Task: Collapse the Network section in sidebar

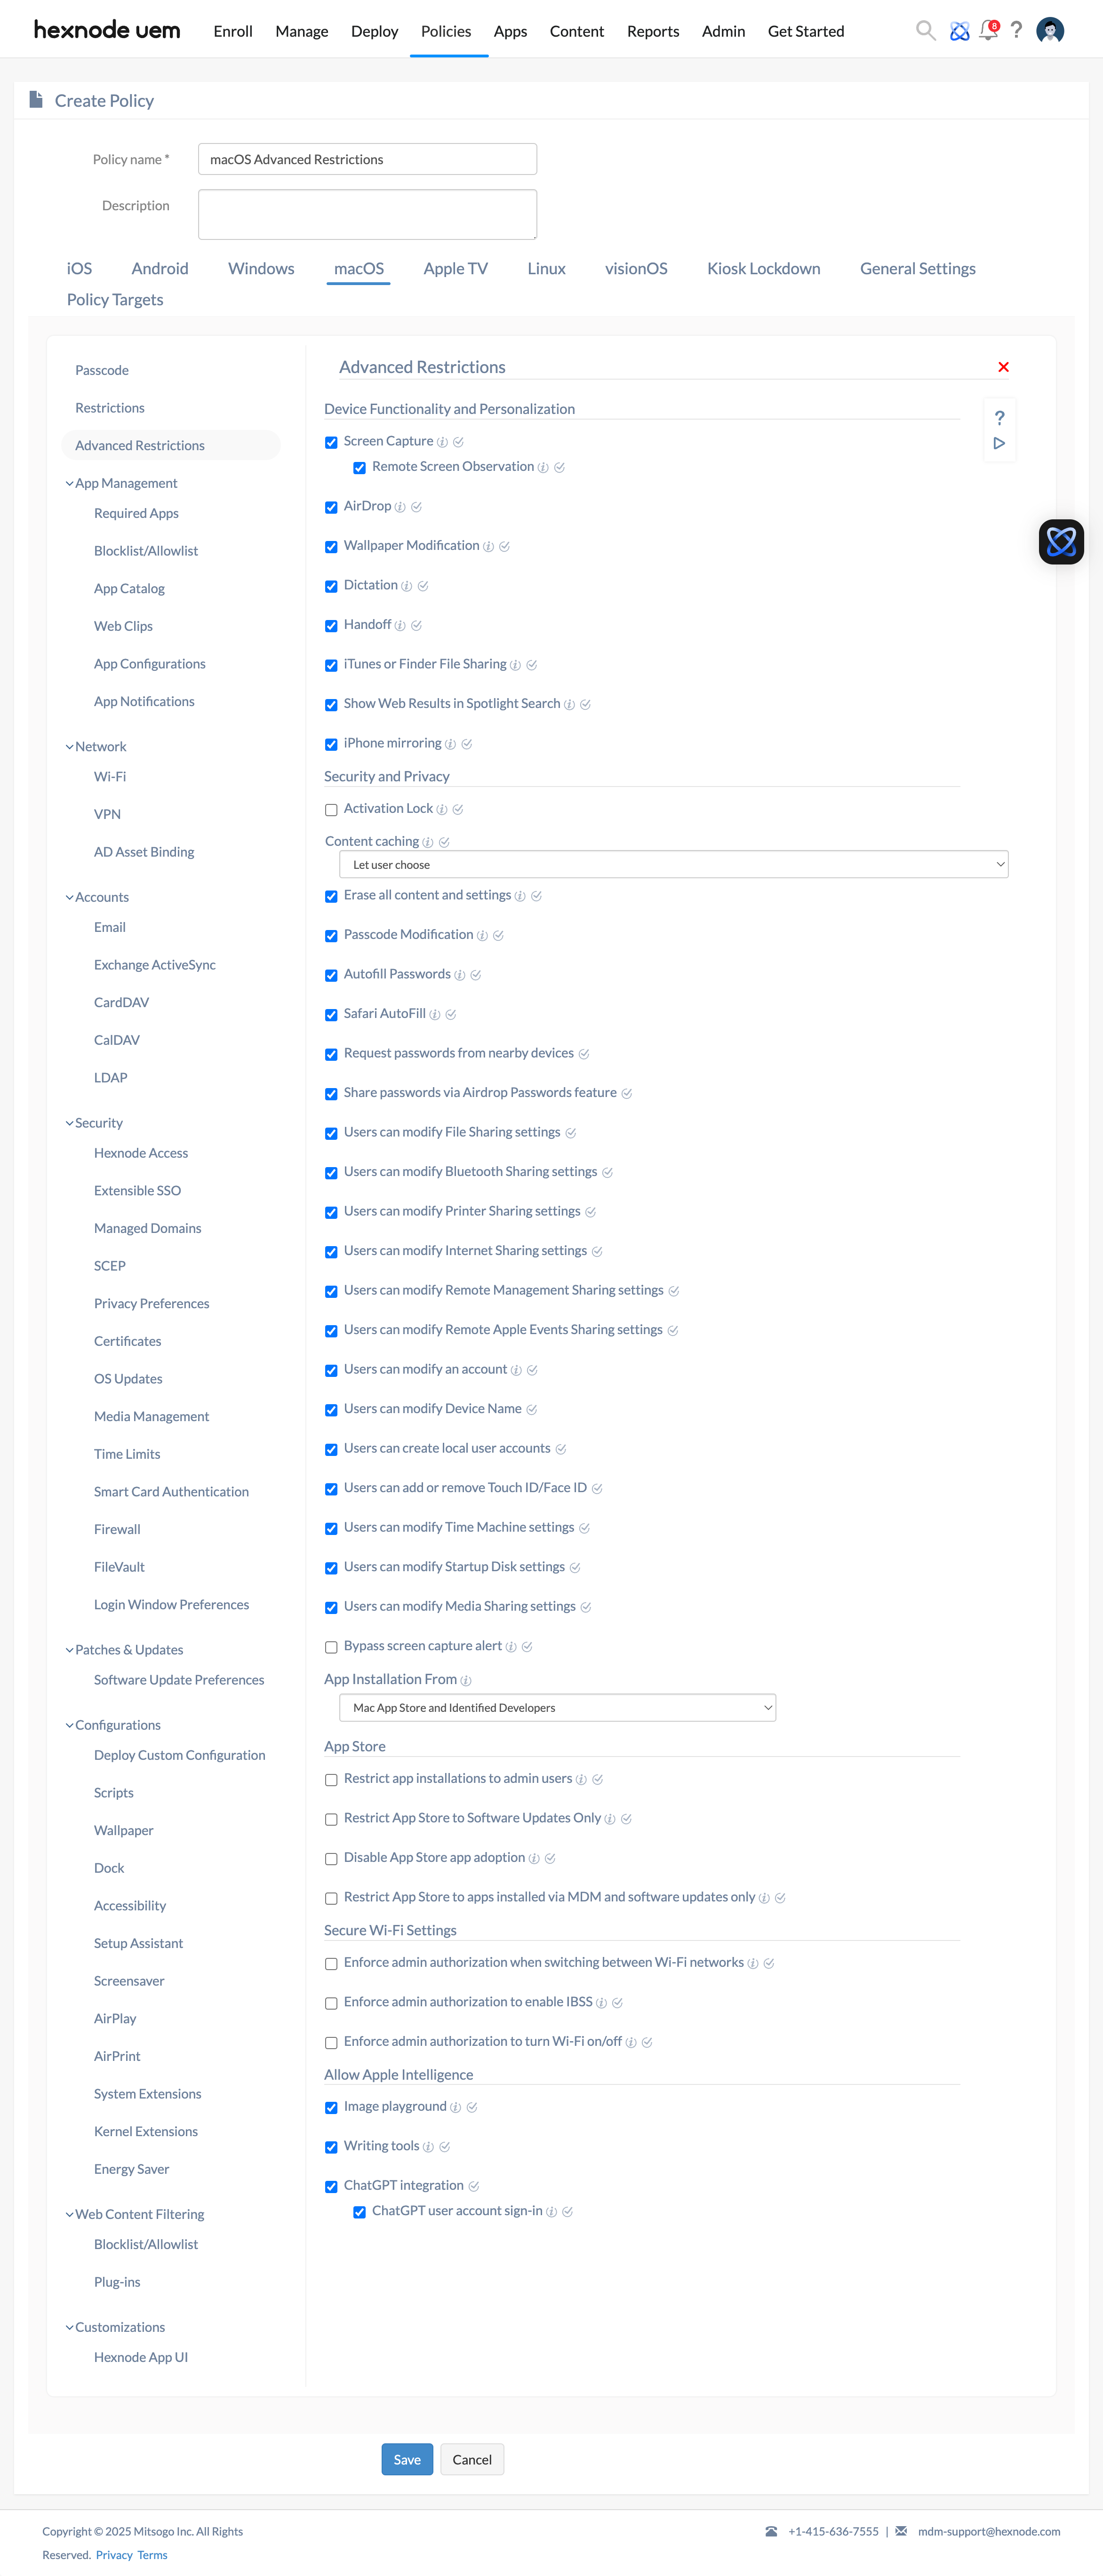Action: coord(69,747)
